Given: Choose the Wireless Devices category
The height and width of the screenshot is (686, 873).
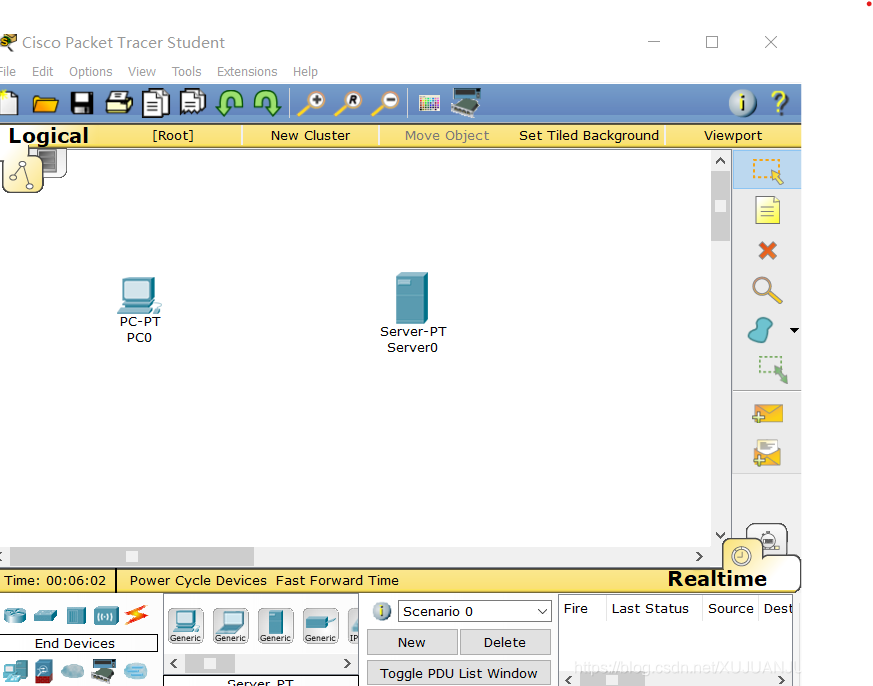Looking at the screenshot, I should [x=106, y=615].
